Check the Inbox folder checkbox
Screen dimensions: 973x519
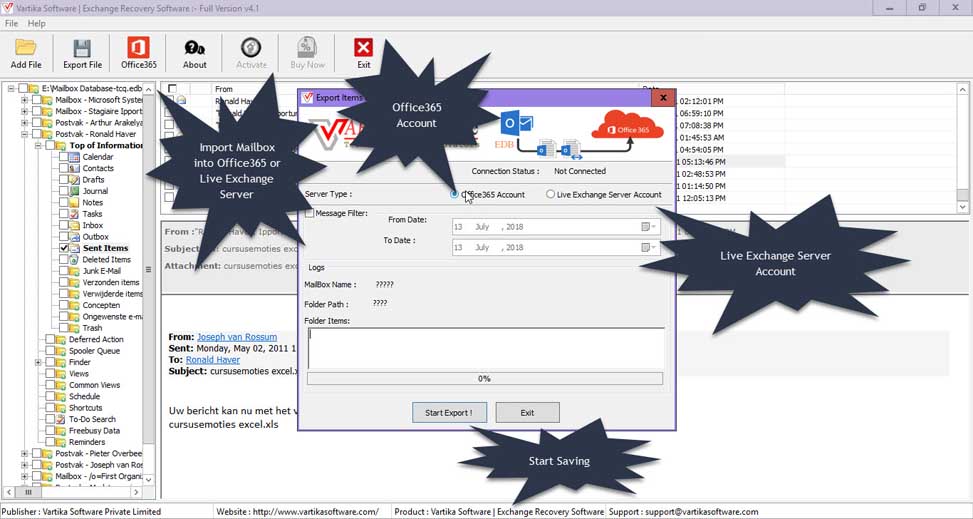(x=64, y=225)
